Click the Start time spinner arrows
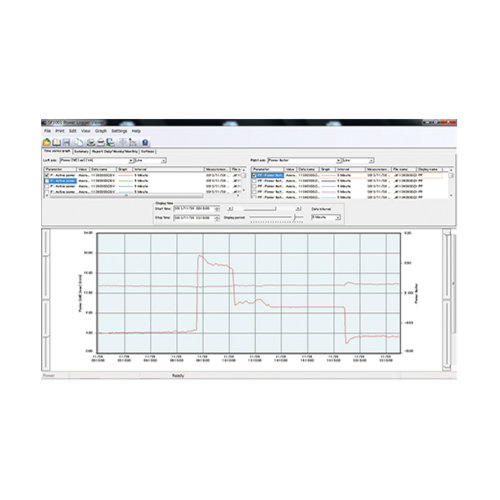The width and height of the screenshot is (500, 500). click(217, 209)
